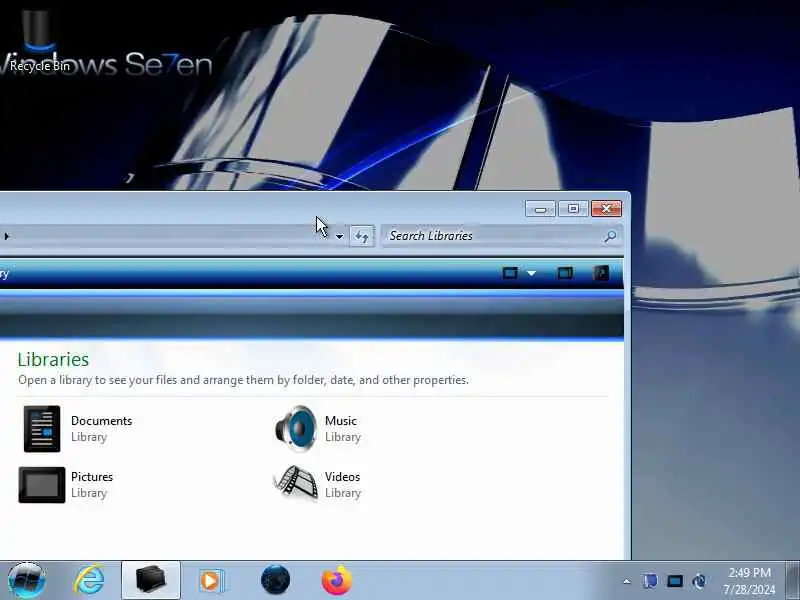800x600 pixels.
Task: Open help icon in Explorer toolbar
Action: pos(601,273)
